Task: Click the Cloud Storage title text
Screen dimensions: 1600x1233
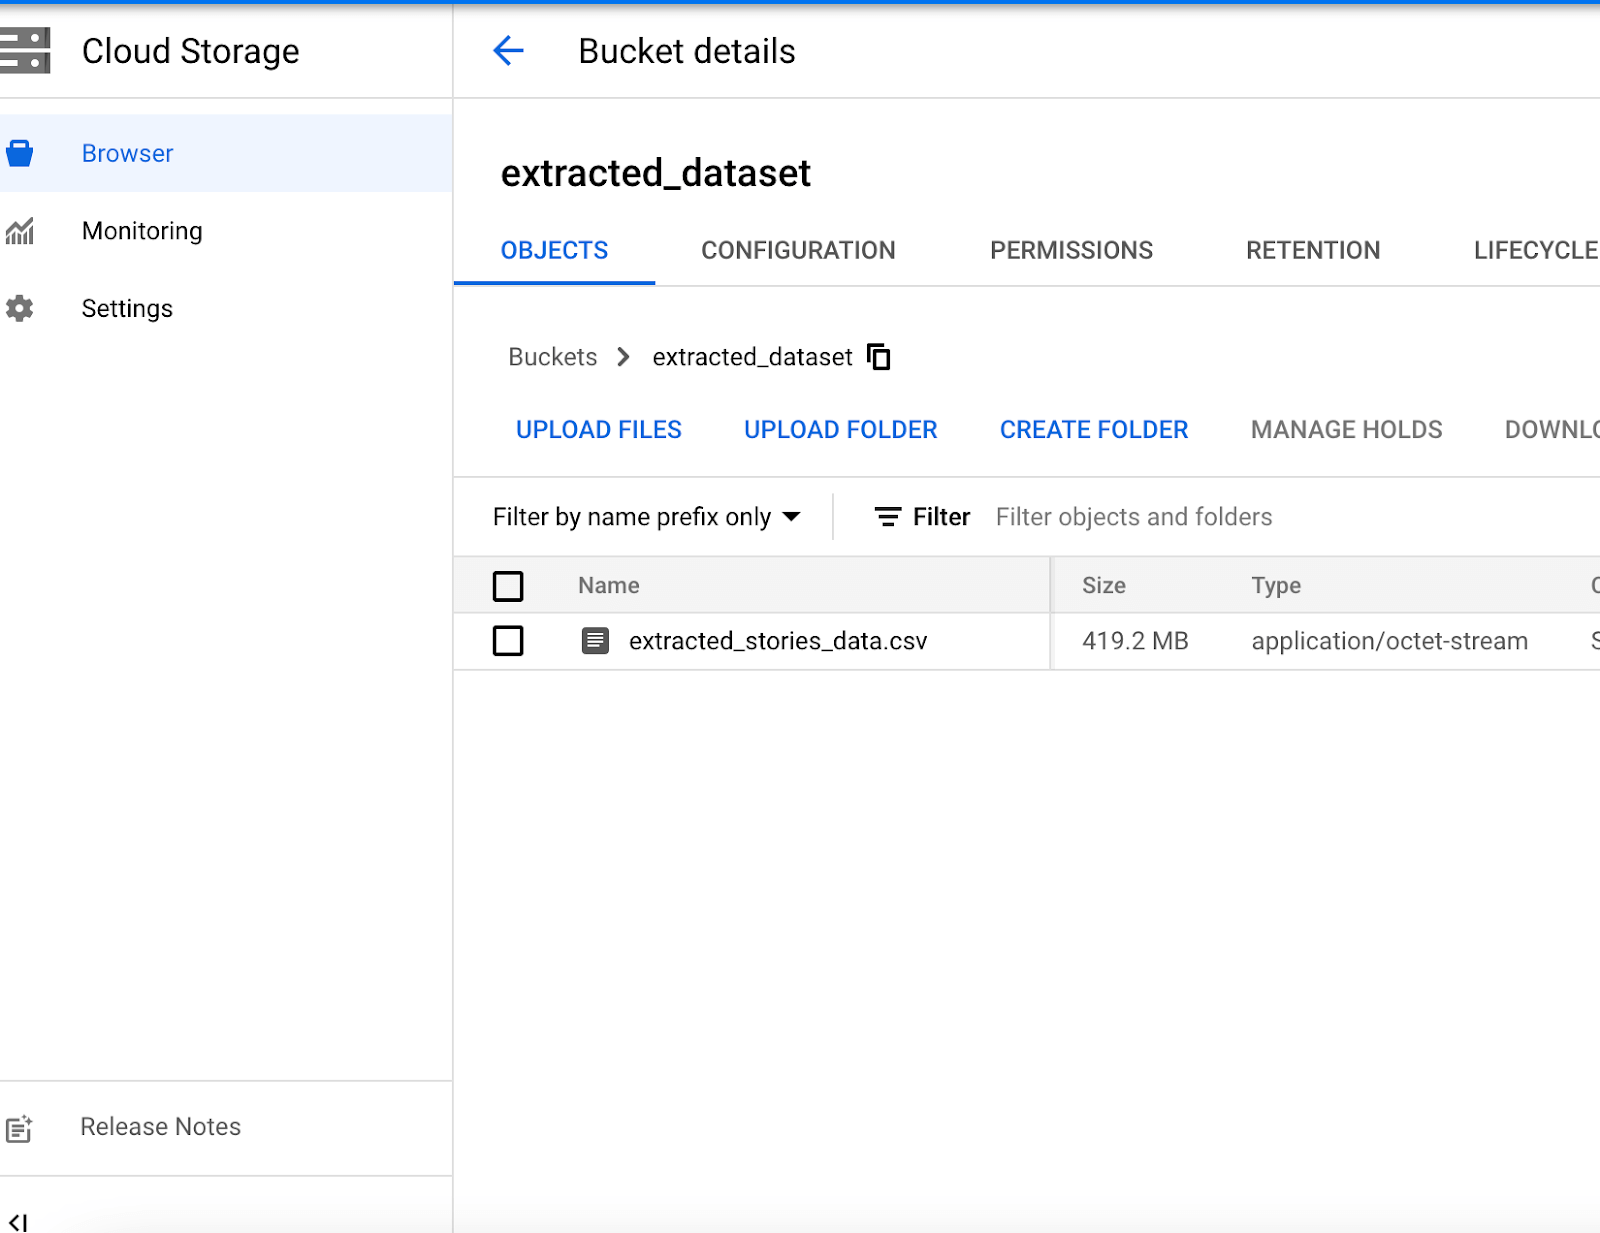Action: click(190, 51)
